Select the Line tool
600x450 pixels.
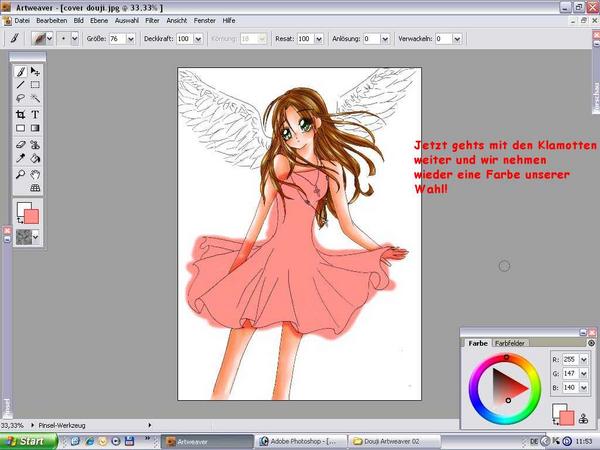[21, 85]
